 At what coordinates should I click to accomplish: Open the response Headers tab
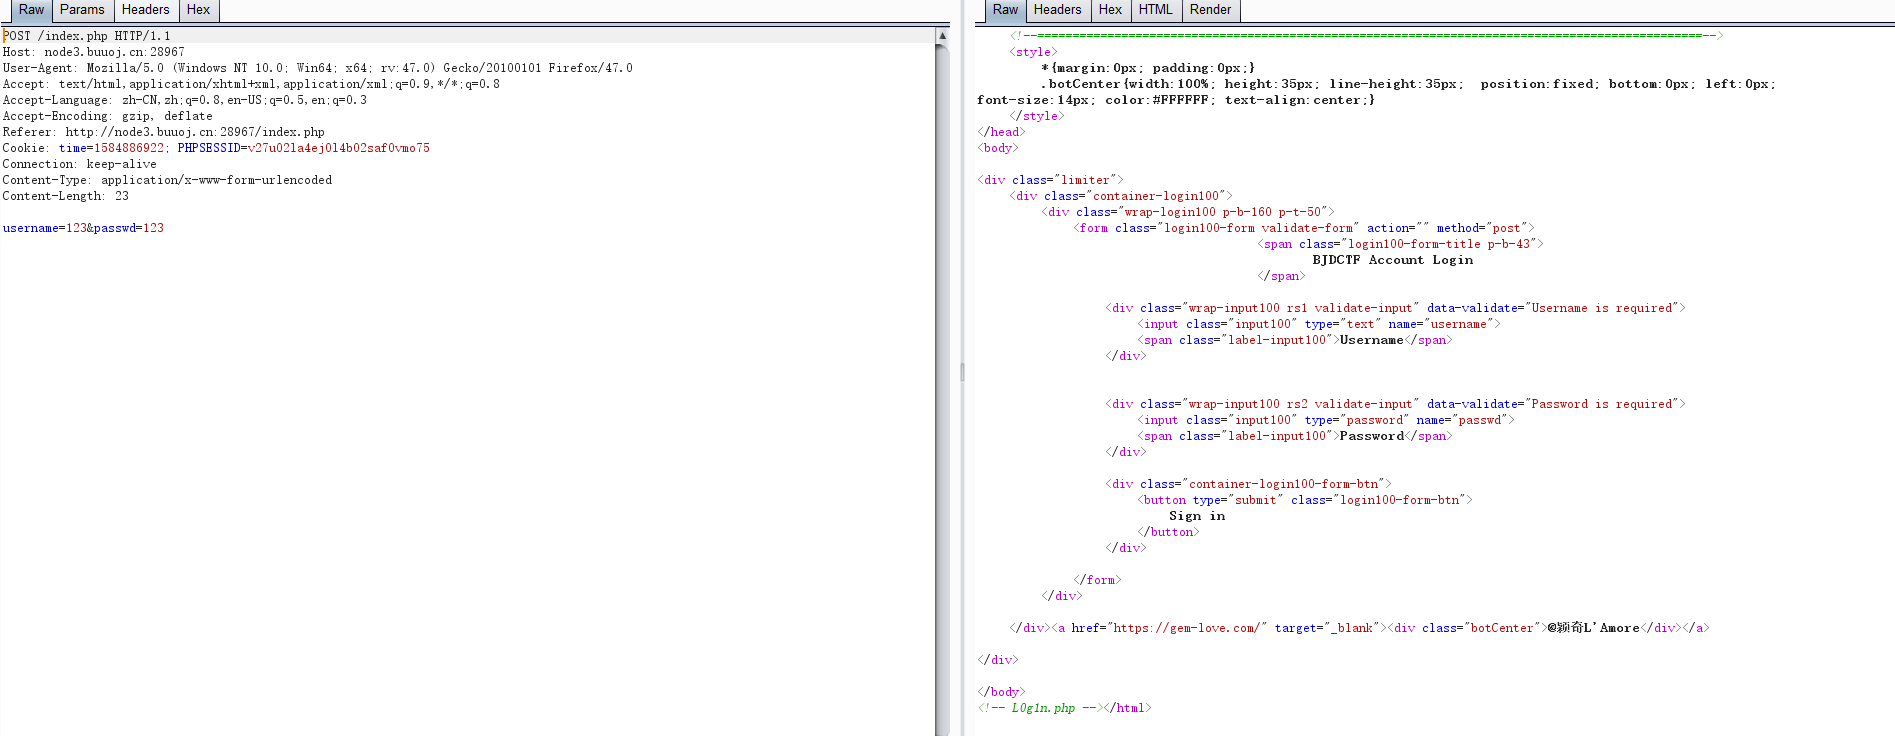(x=1057, y=10)
